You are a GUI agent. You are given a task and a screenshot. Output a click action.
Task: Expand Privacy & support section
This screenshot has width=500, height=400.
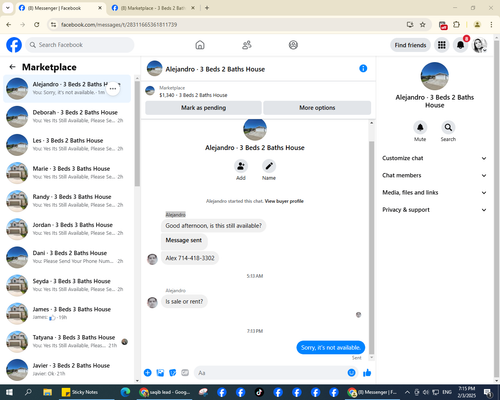(434, 210)
